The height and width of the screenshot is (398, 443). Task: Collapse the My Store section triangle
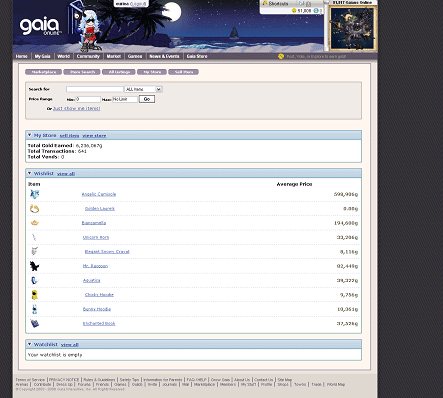click(29, 135)
